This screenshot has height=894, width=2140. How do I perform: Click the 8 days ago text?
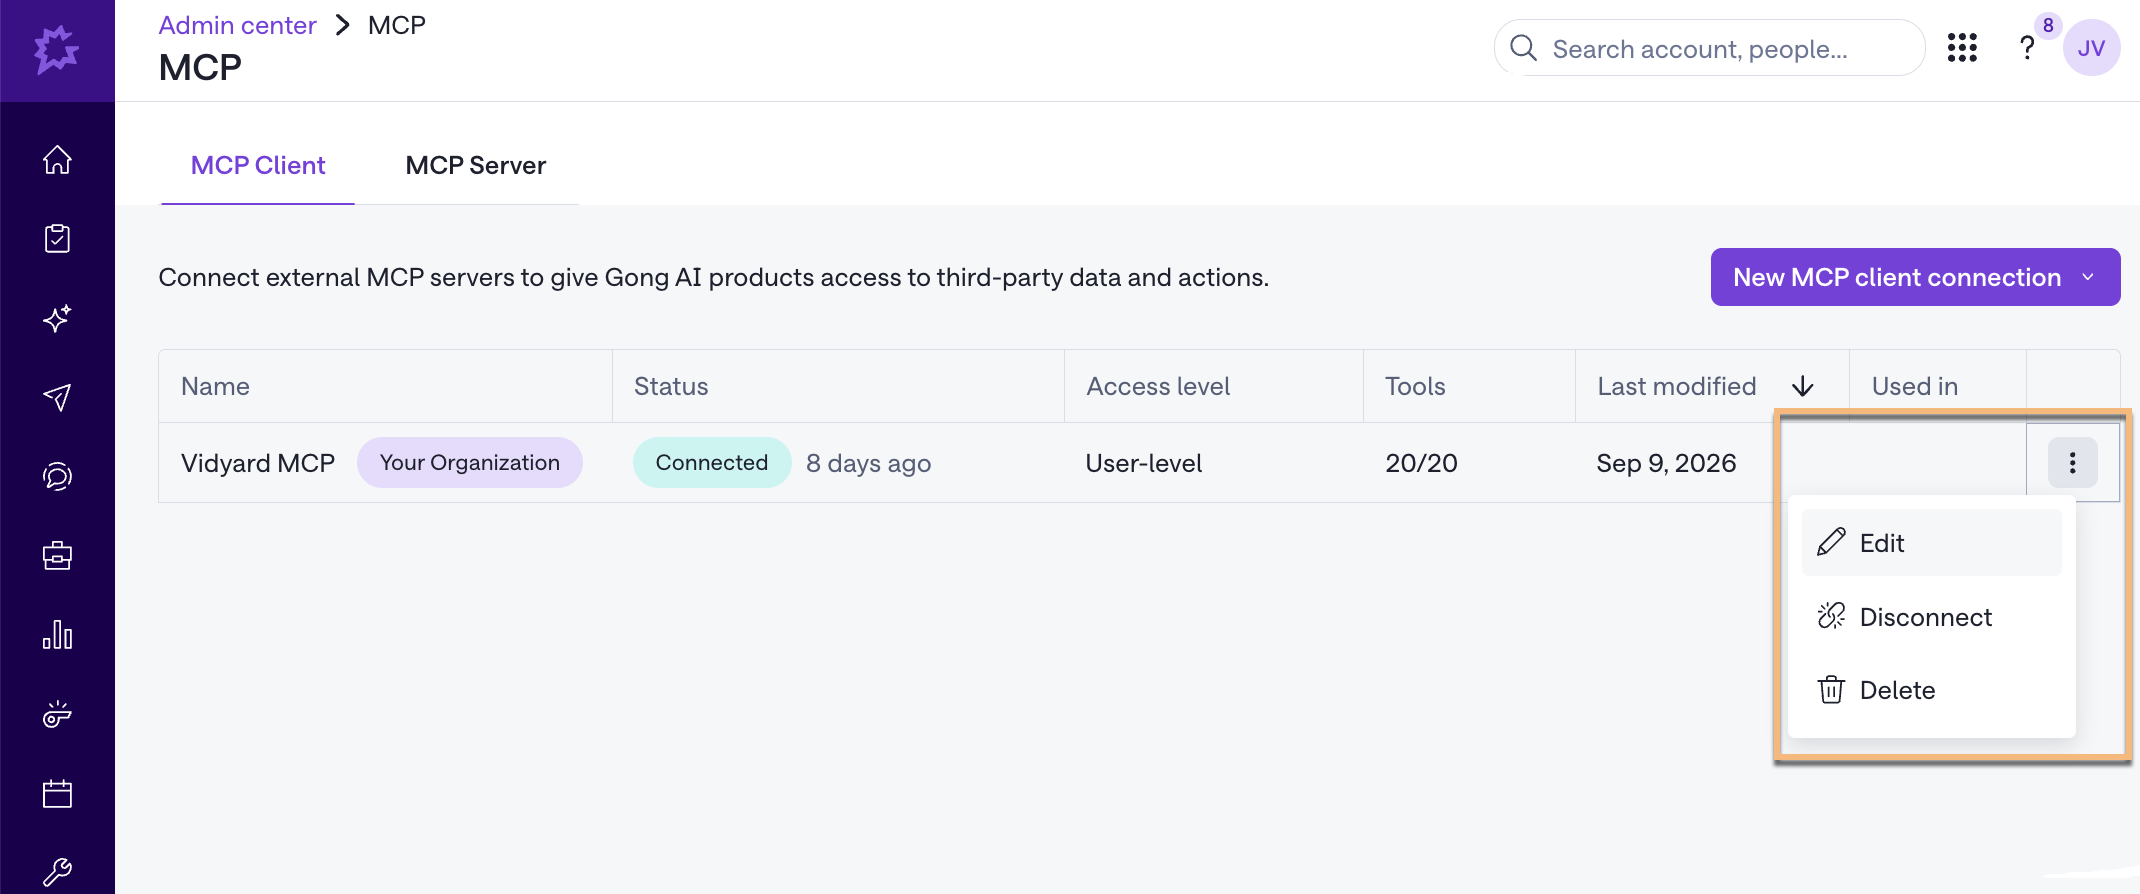tap(868, 463)
